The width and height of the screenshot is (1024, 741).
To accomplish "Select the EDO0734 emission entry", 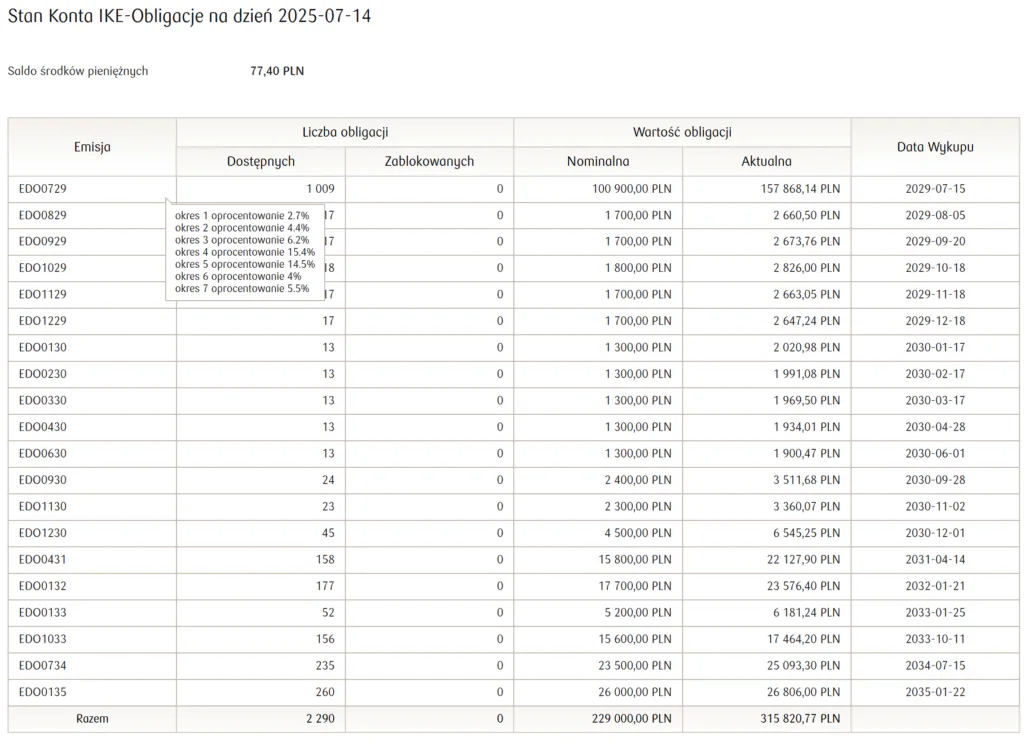I will 43,666.
